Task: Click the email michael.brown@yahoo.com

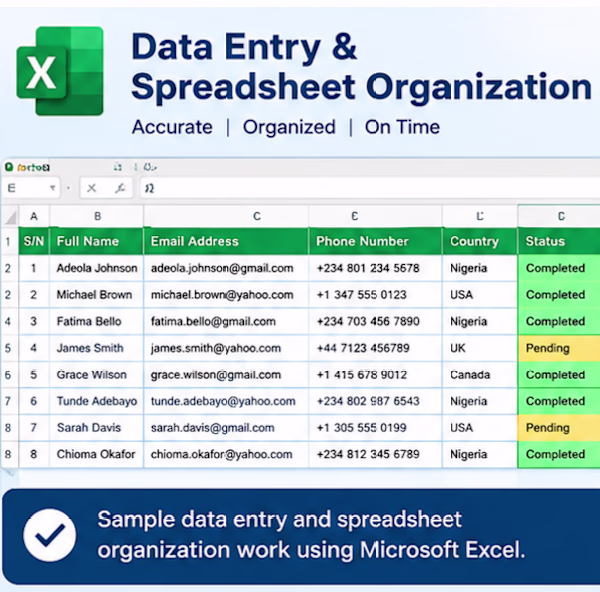Action: [222, 295]
